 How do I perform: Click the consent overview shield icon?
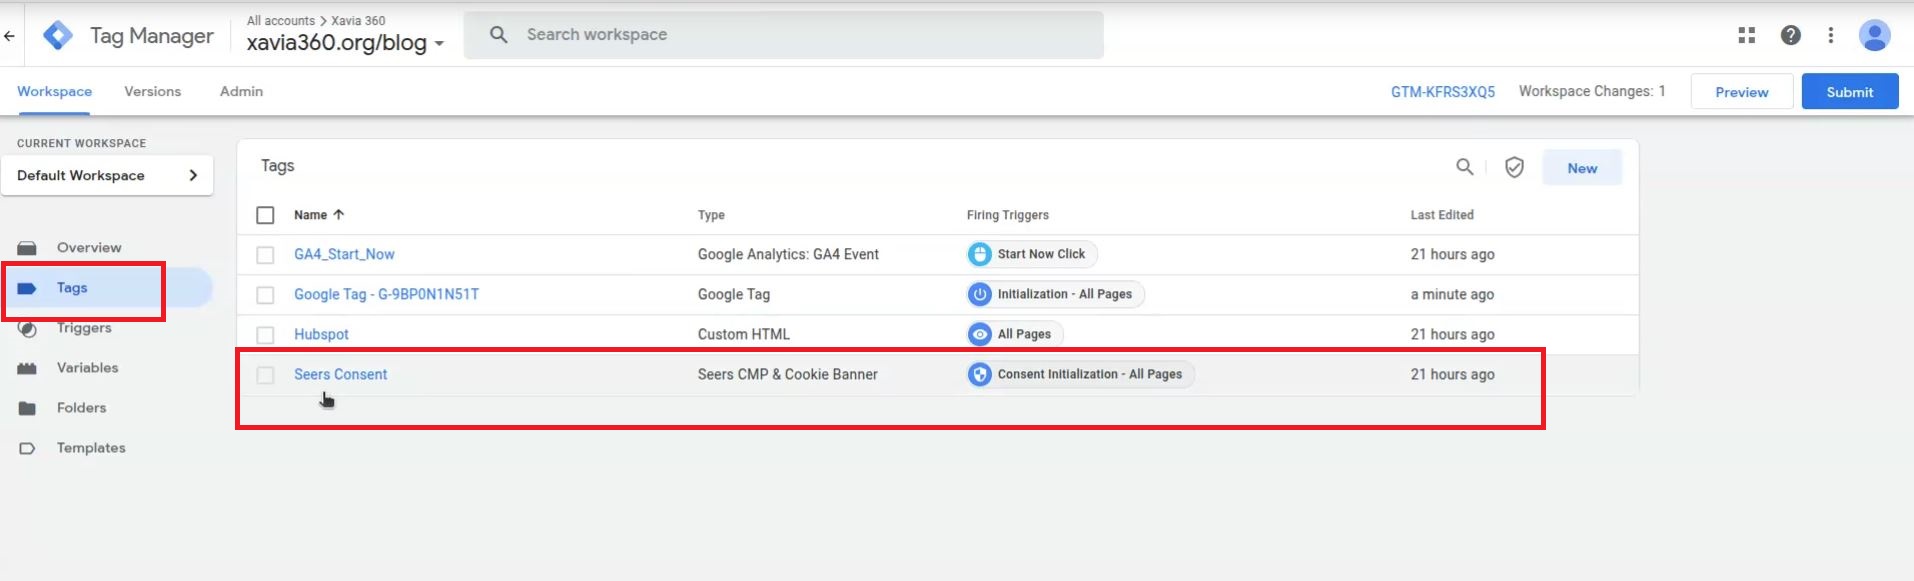pos(1514,167)
